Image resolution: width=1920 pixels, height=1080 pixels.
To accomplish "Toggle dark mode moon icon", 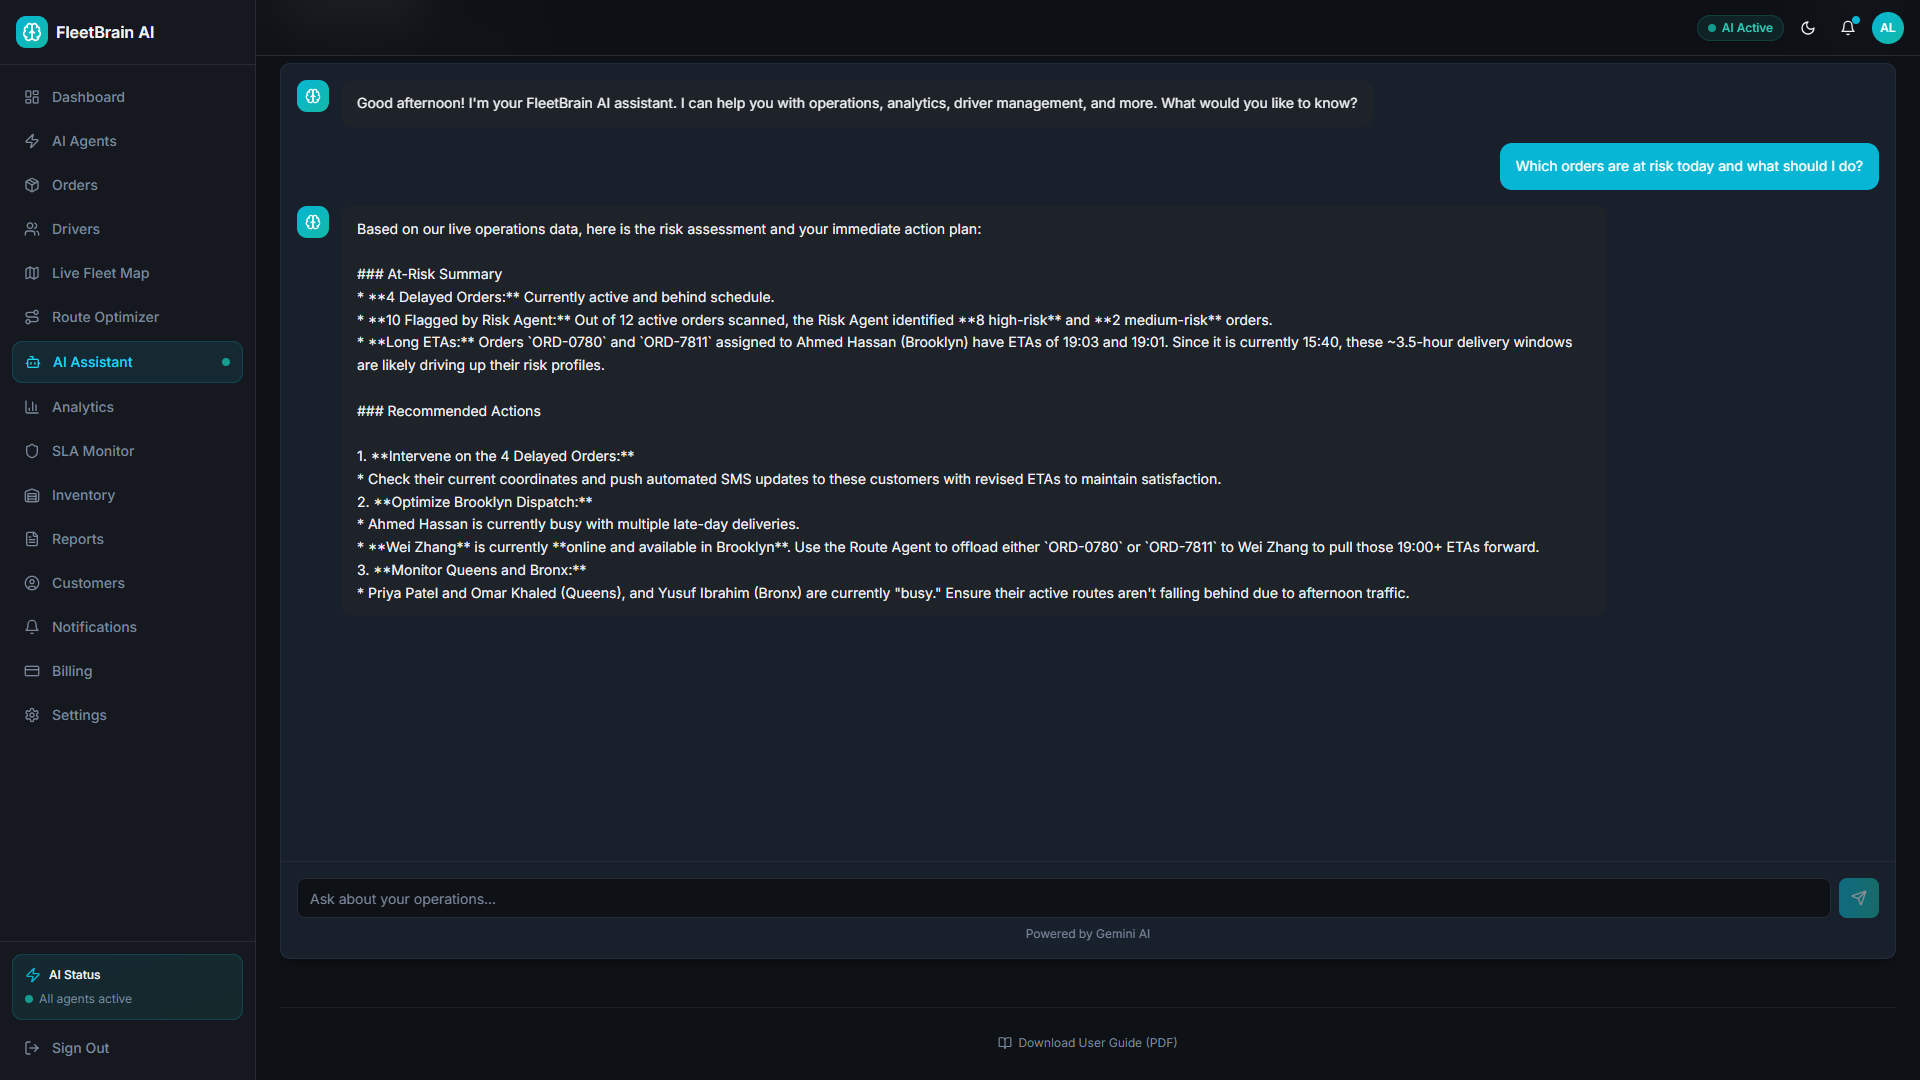I will tap(1808, 28).
